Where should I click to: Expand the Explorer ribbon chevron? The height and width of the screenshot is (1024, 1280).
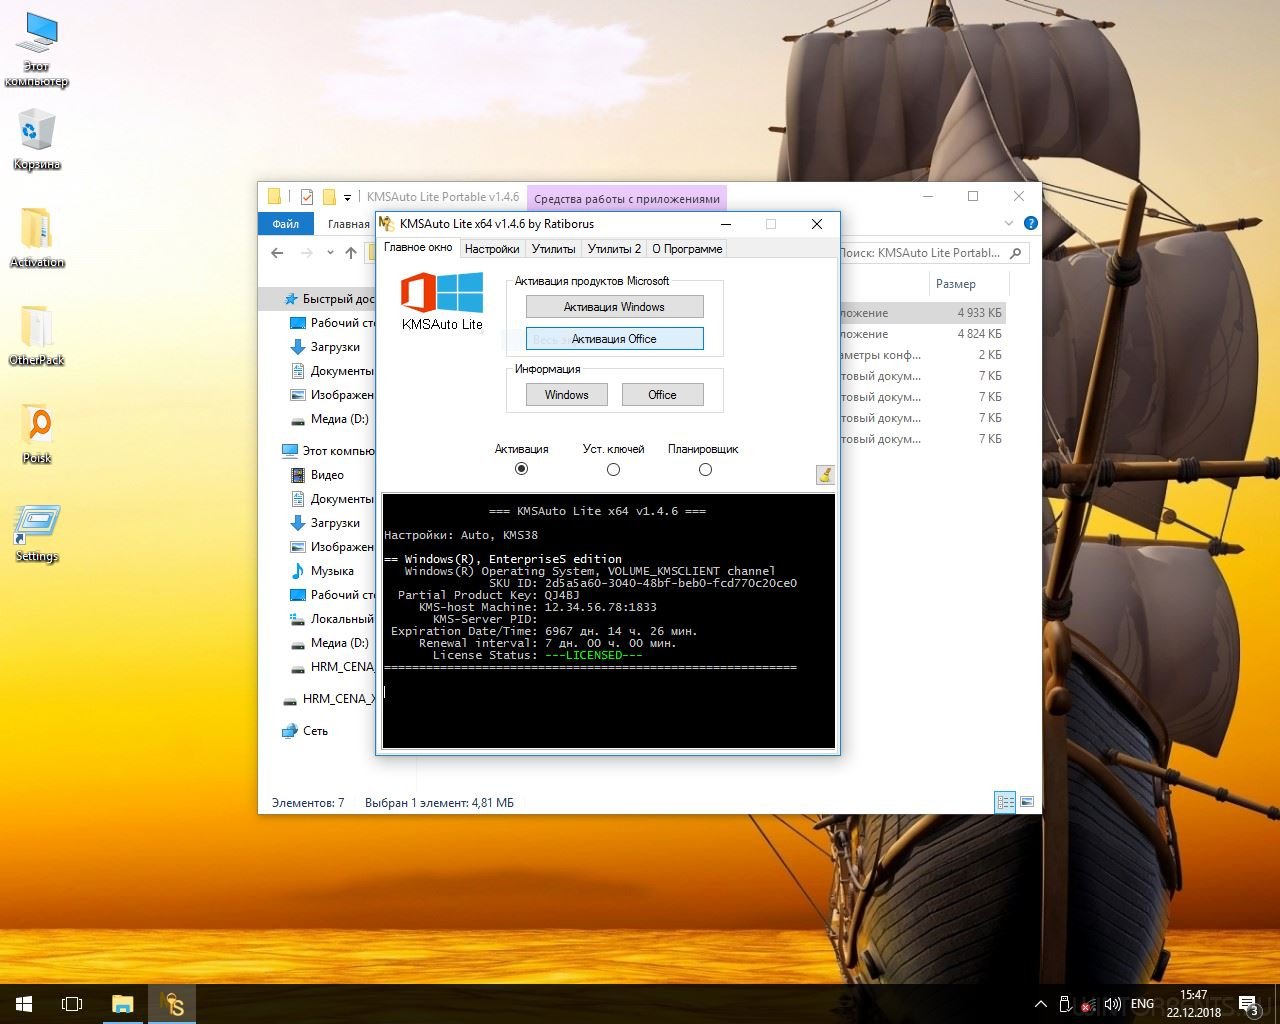(1009, 223)
